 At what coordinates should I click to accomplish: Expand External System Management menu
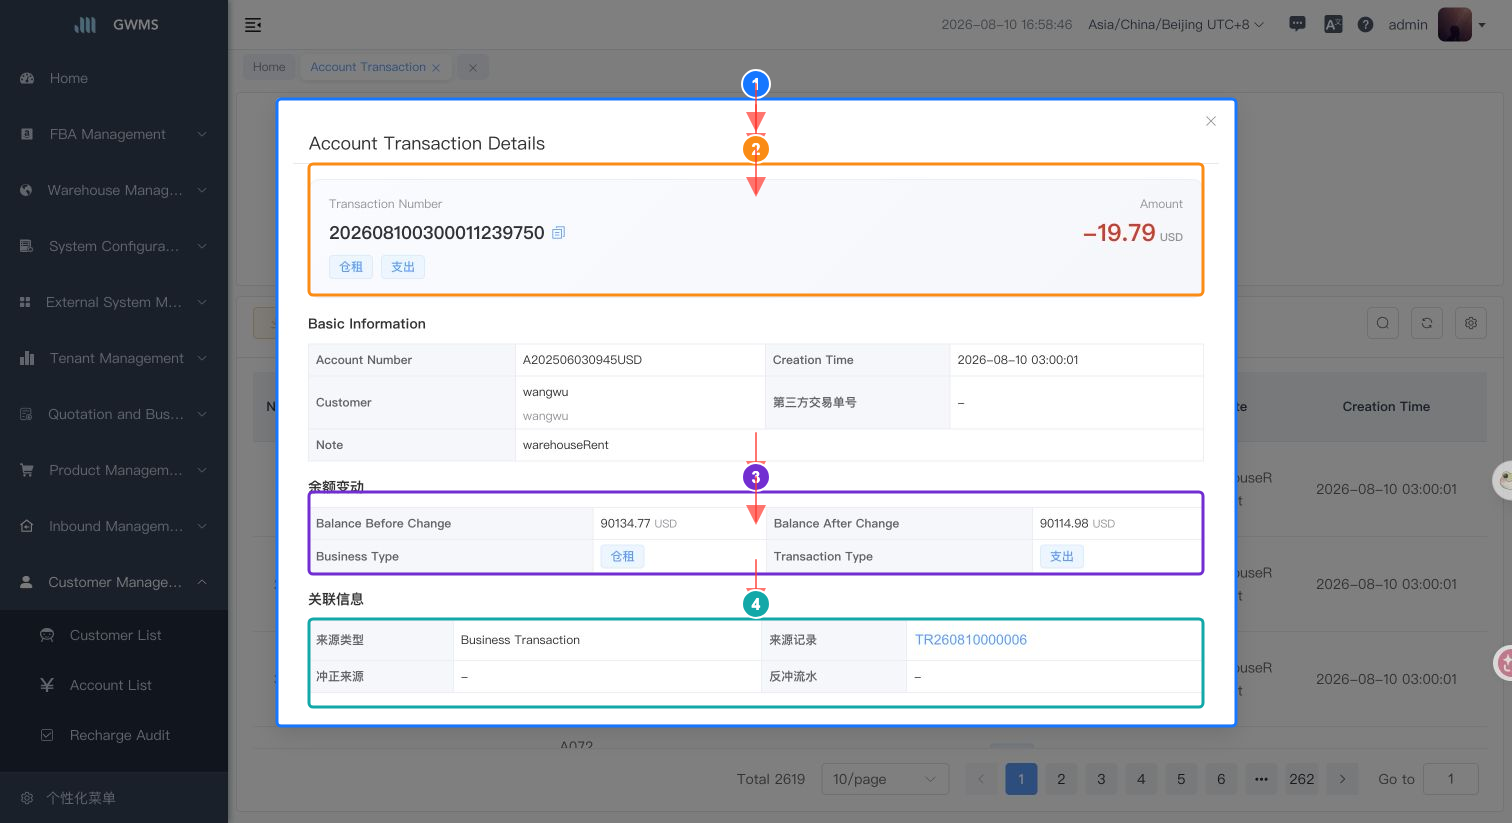point(114,302)
